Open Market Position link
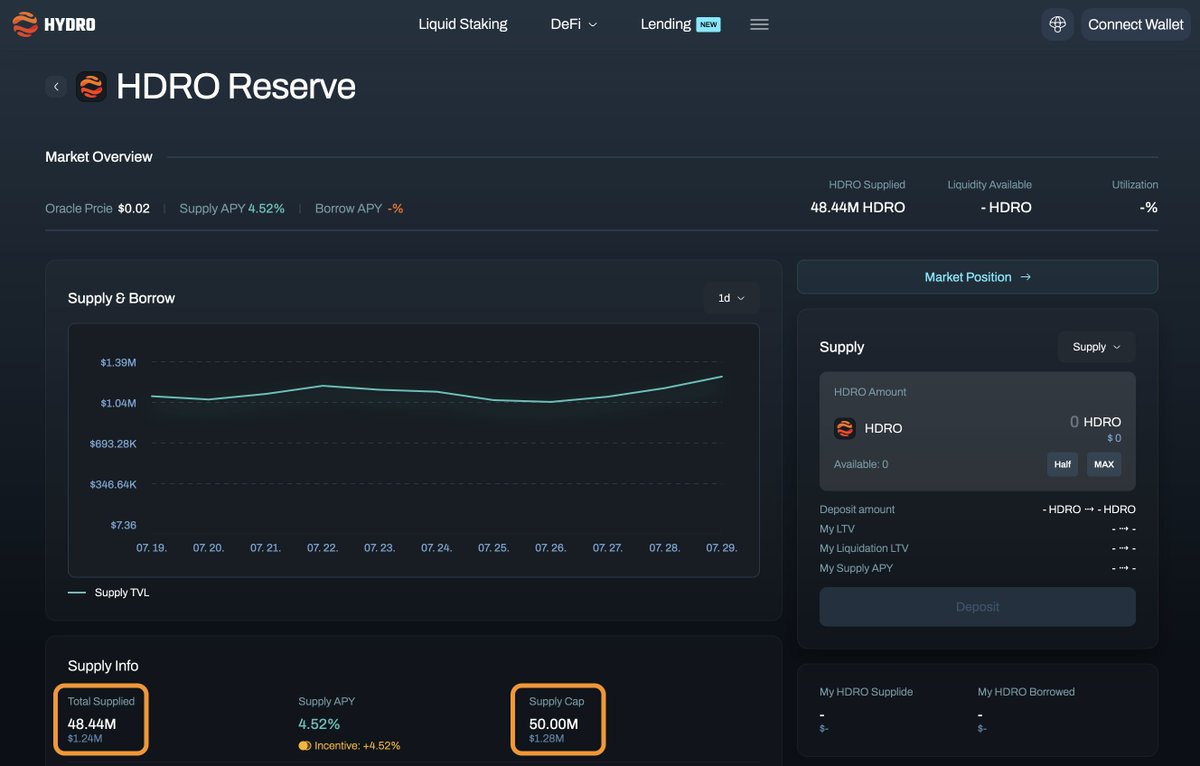Image resolution: width=1200 pixels, height=766 pixels. [977, 277]
